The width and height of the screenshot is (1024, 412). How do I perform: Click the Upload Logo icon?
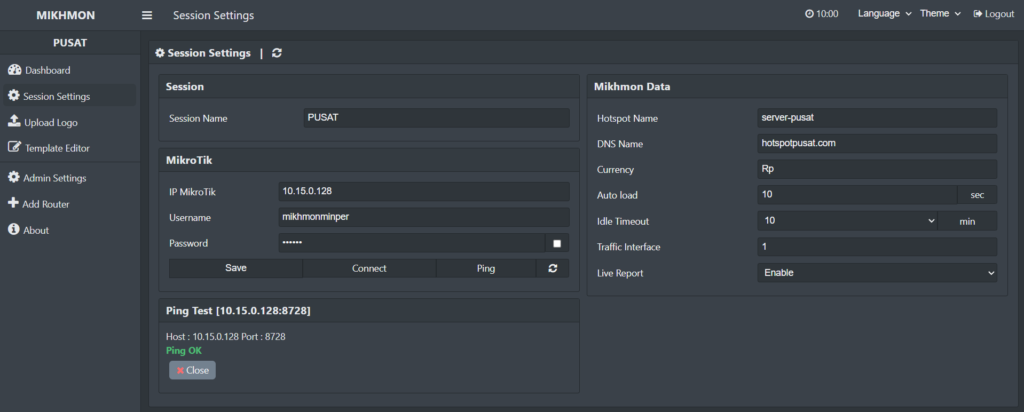pyautogui.click(x=14, y=121)
